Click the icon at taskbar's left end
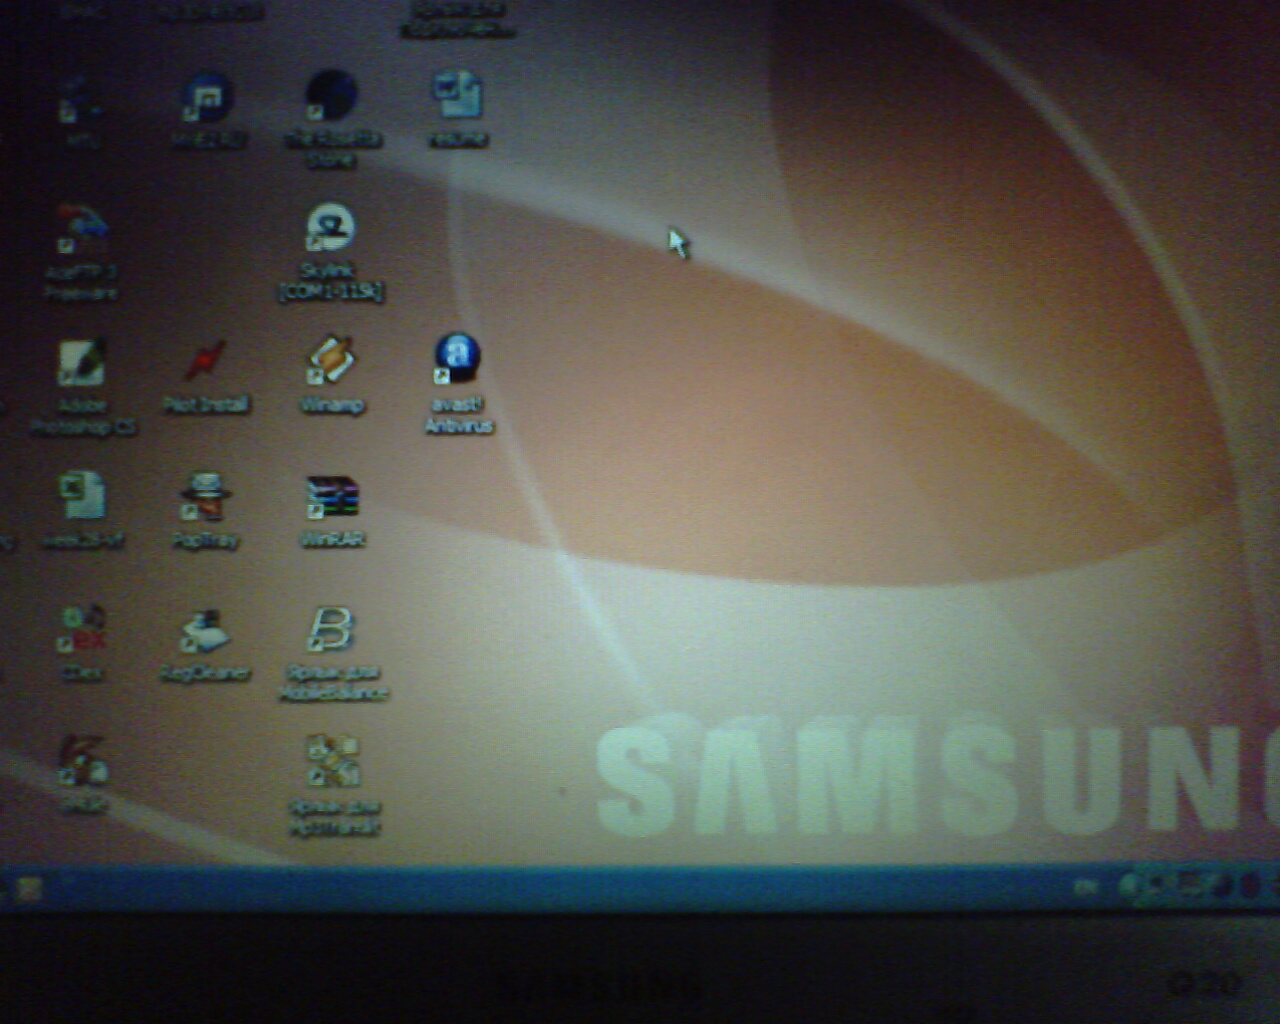 (28, 888)
